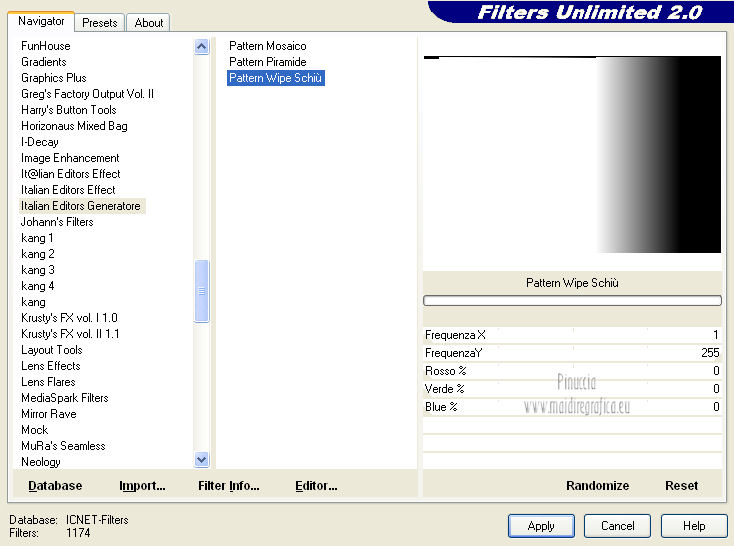Image resolution: width=734 pixels, height=546 pixels.
Task: Select Krusty's FX vol. I 1.0
Action: coord(69,317)
